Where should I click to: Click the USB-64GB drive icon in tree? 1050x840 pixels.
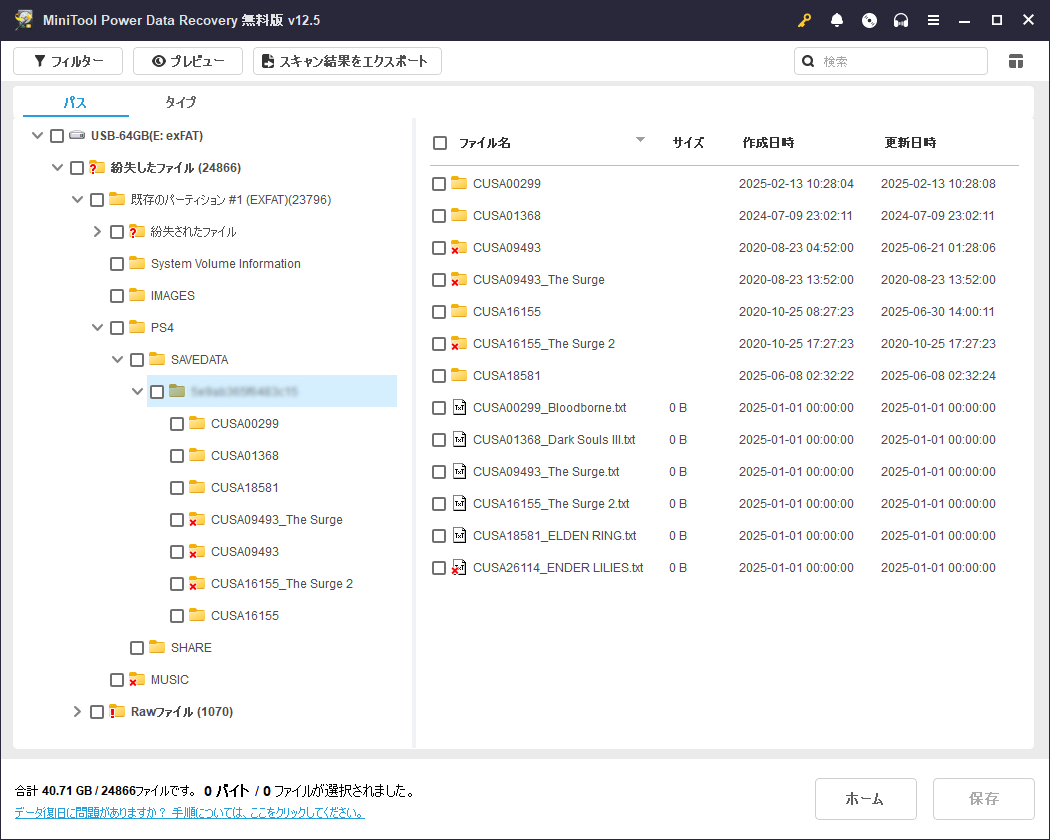pyautogui.click(x=77, y=135)
